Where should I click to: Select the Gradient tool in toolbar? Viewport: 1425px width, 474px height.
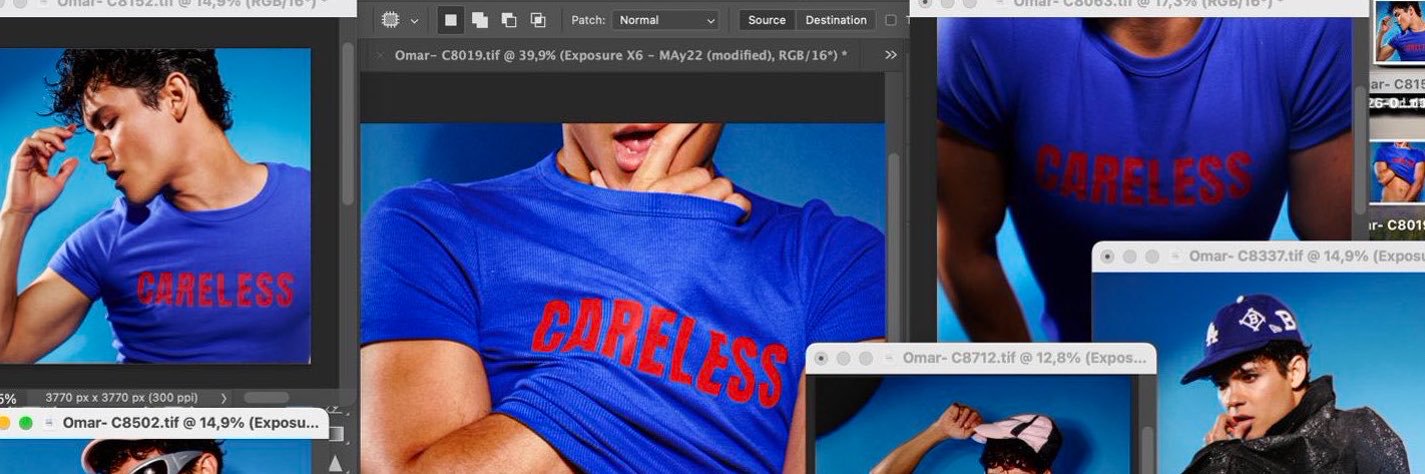pyautogui.click(x=336, y=434)
